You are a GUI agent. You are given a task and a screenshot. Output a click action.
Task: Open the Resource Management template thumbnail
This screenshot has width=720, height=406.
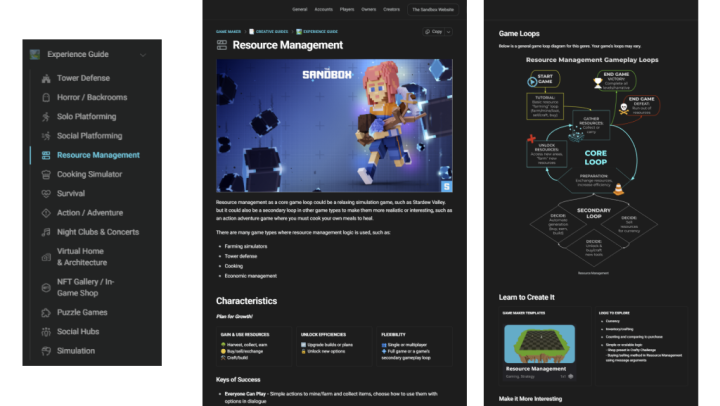(x=540, y=344)
